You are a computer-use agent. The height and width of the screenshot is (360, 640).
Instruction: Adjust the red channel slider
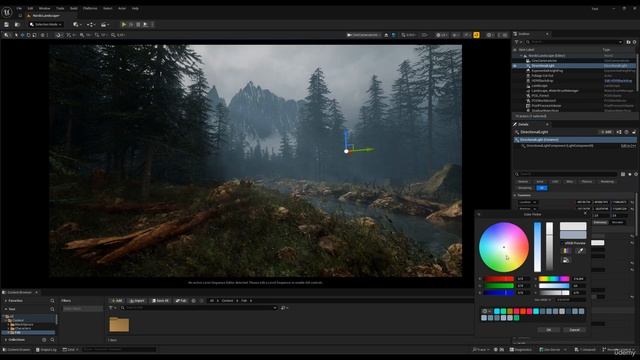click(499, 279)
